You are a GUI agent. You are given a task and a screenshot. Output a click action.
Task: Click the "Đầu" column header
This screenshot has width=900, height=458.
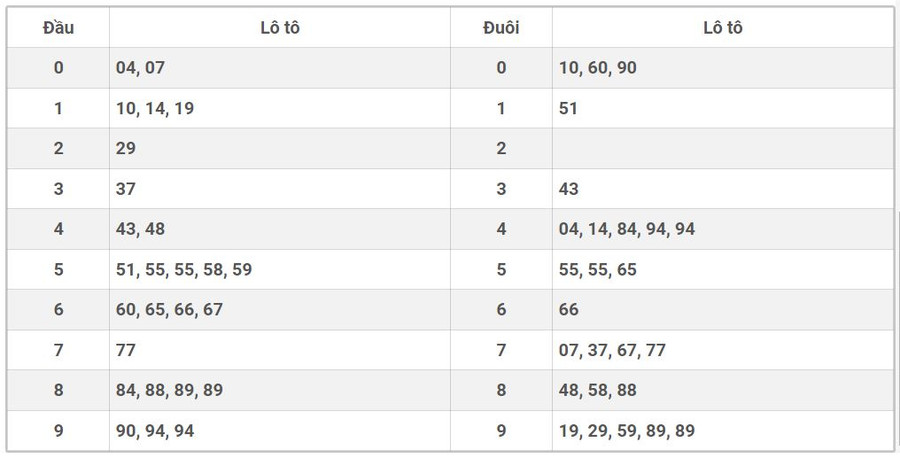click(58, 28)
